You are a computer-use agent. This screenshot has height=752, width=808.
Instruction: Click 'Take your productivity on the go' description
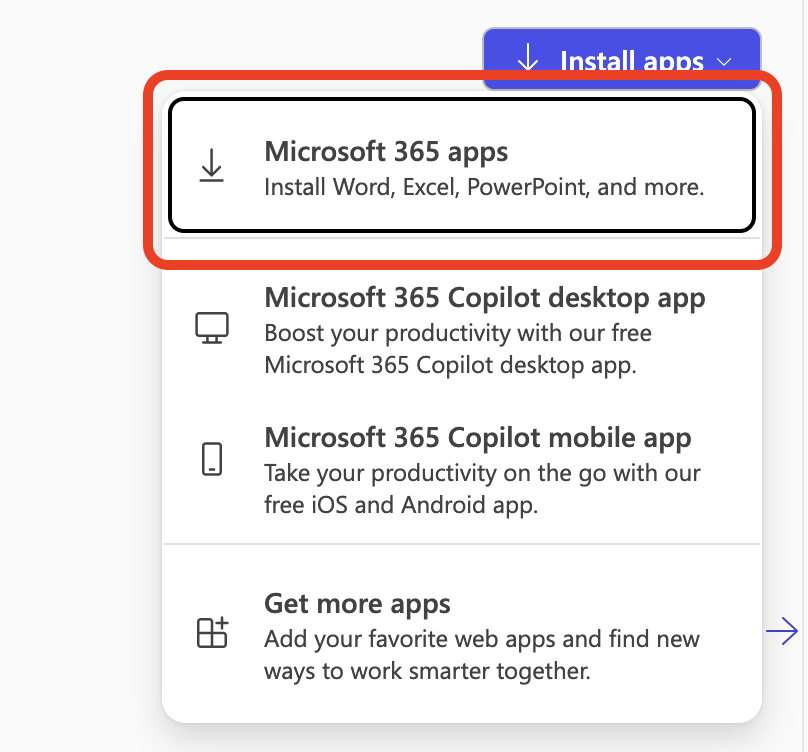[x=482, y=489]
